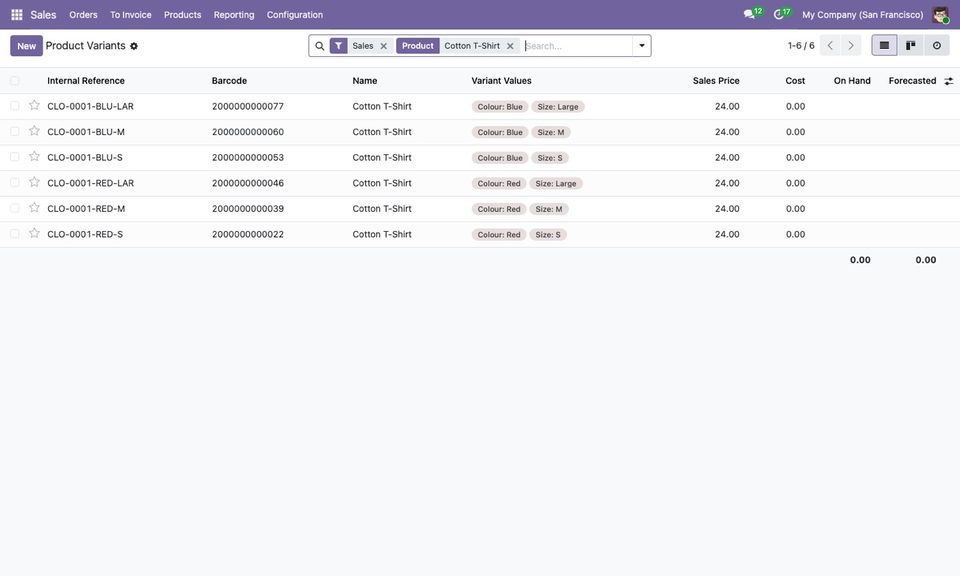Click the 1-6 / 6 pager counter
The height and width of the screenshot is (576, 960).
click(801, 46)
